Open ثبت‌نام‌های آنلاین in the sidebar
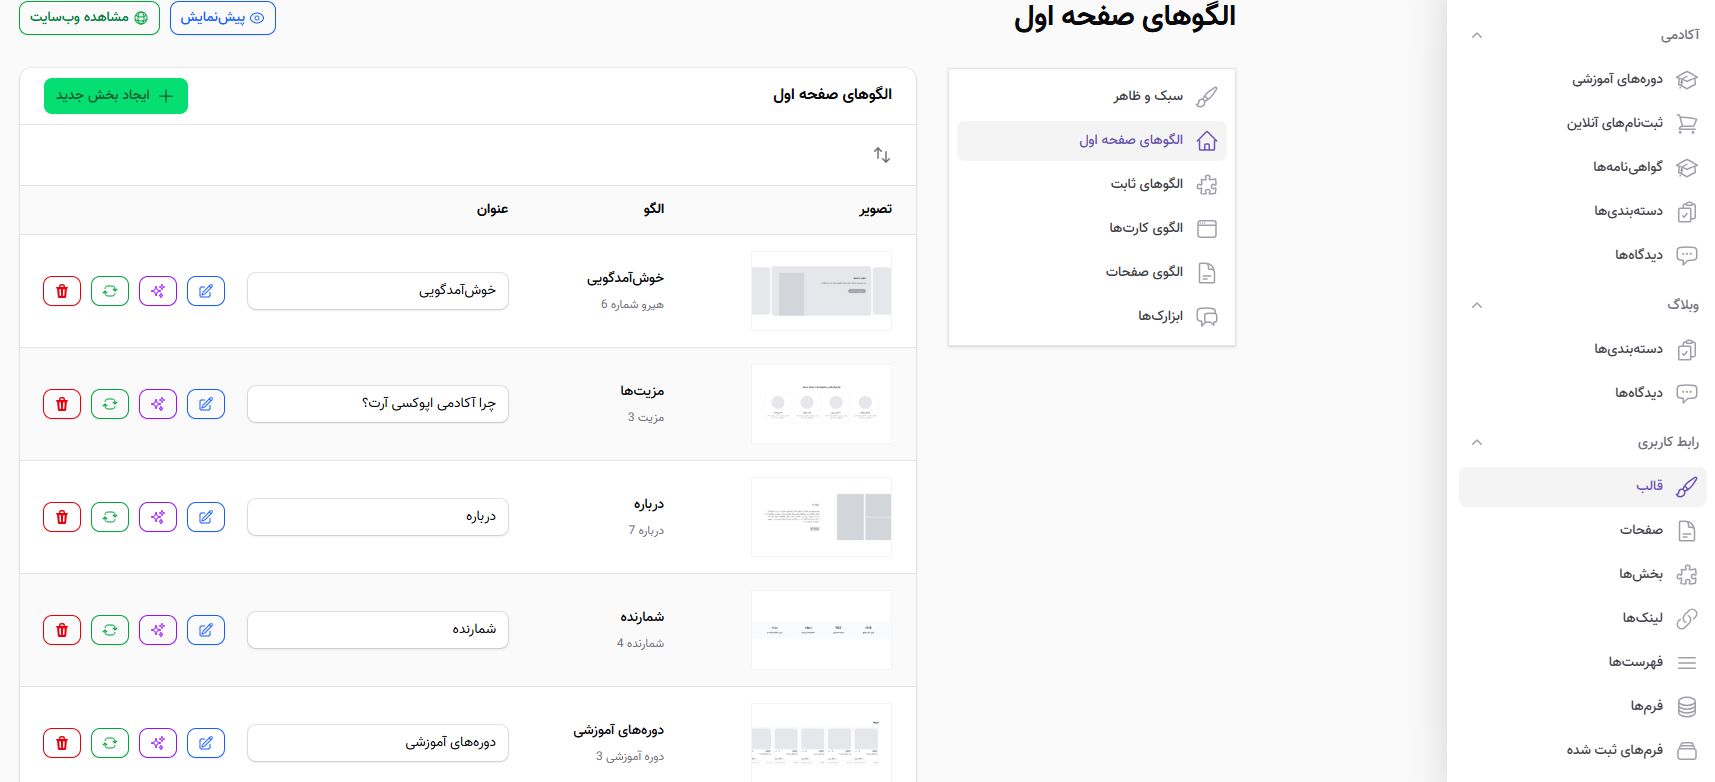The height and width of the screenshot is (782, 1715). pos(1583,124)
